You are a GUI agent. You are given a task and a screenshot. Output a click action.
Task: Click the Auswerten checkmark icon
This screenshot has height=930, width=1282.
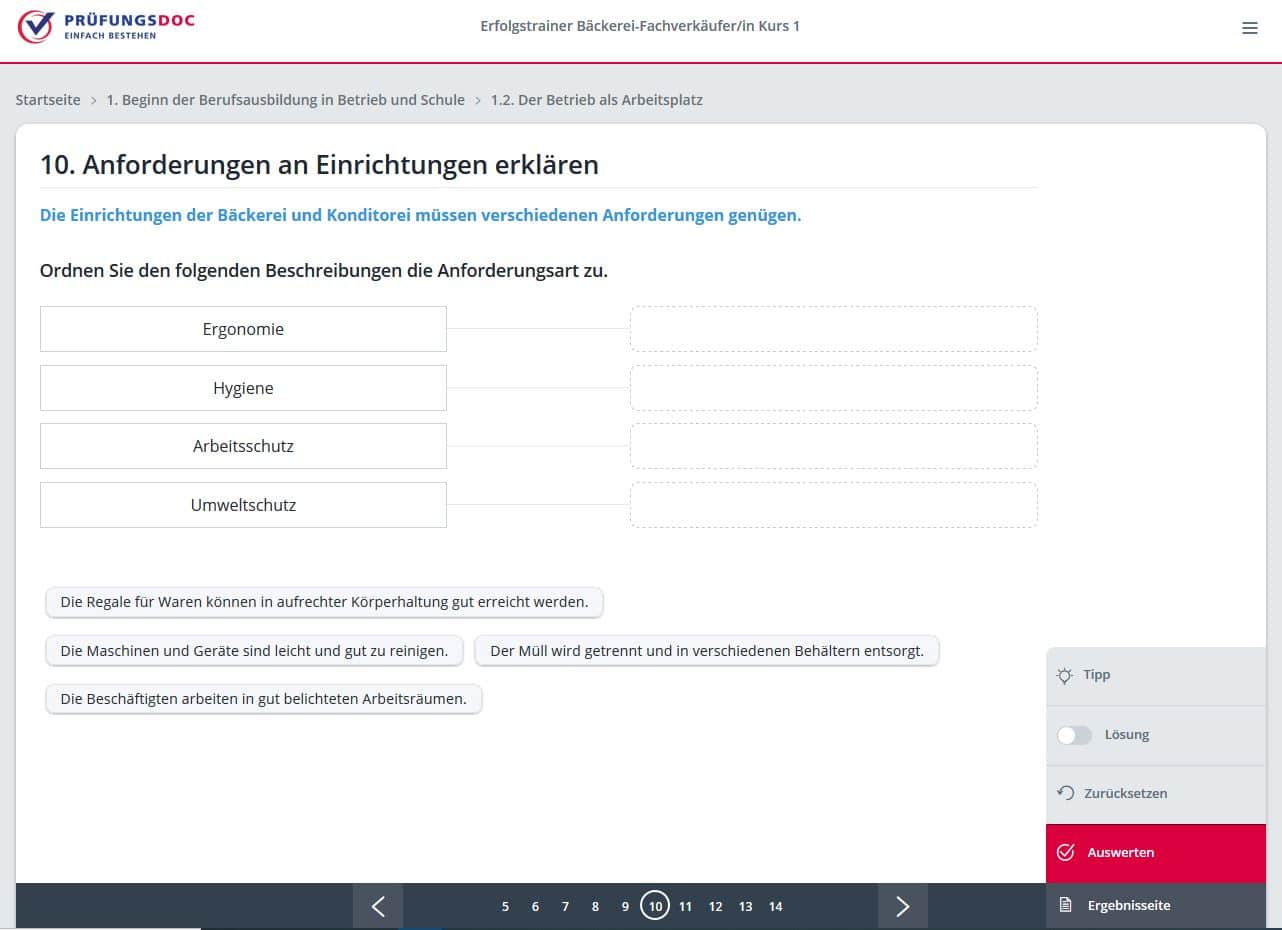[x=1066, y=852]
